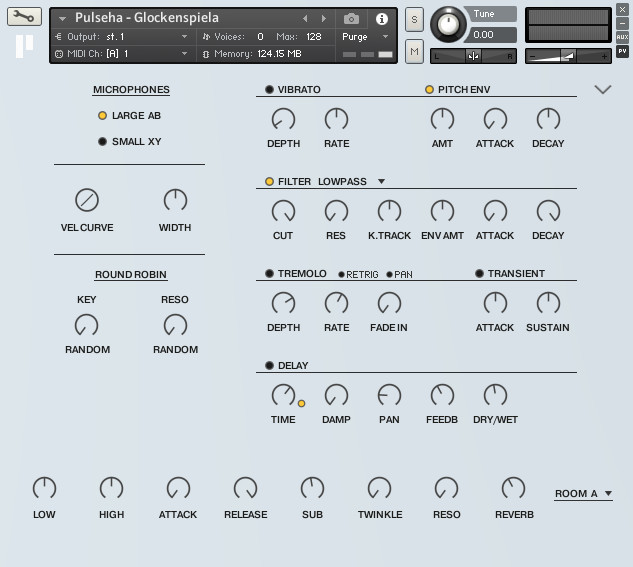Screen dimensions: 633x567
Task: Open the MIDI Ch dropdown
Action: tap(184, 54)
